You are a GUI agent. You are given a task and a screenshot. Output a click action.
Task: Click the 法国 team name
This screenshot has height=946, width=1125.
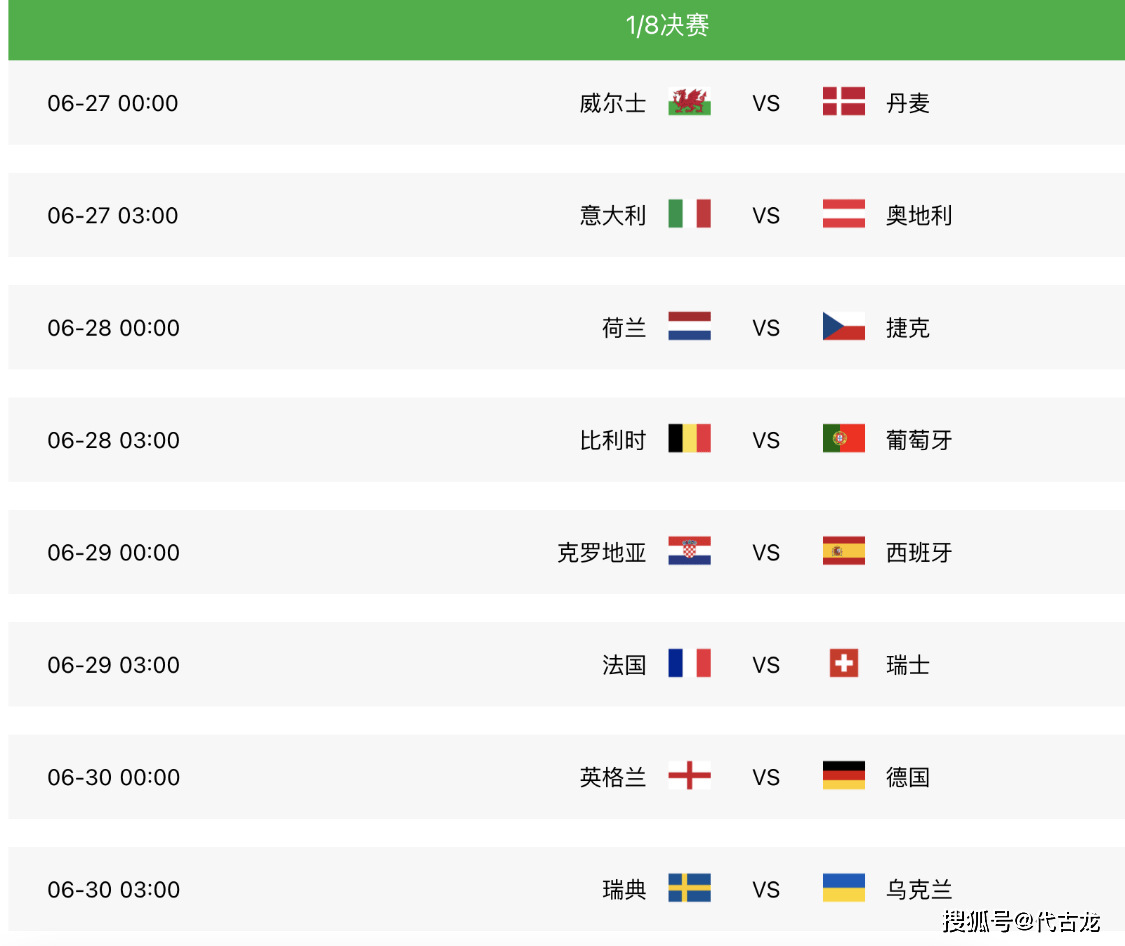point(624,665)
